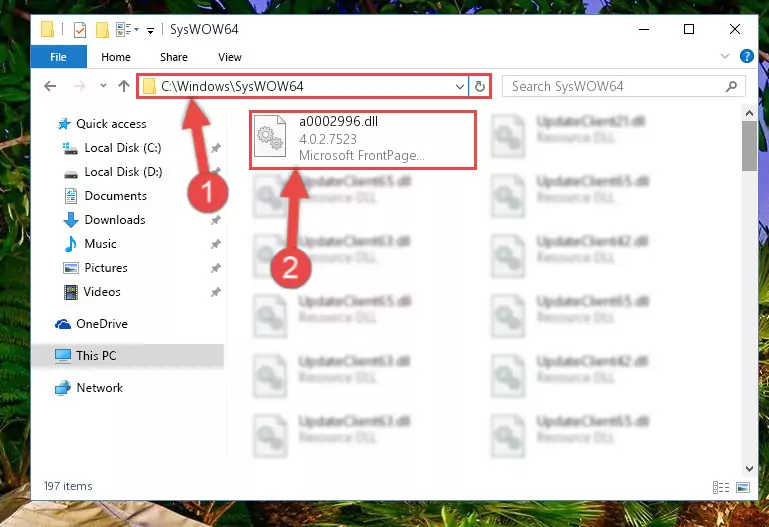The height and width of the screenshot is (527, 769).
Task: Click the Pictures icon in the sidebar
Action: pyautogui.click(x=71, y=268)
